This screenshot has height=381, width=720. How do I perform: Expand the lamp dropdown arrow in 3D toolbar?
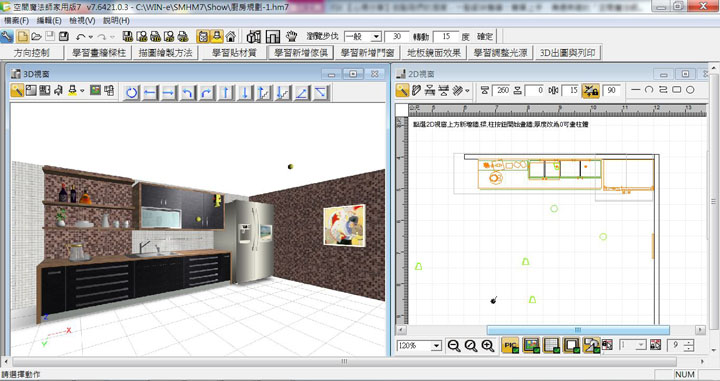pyautogui.click(x=82, y=90)
